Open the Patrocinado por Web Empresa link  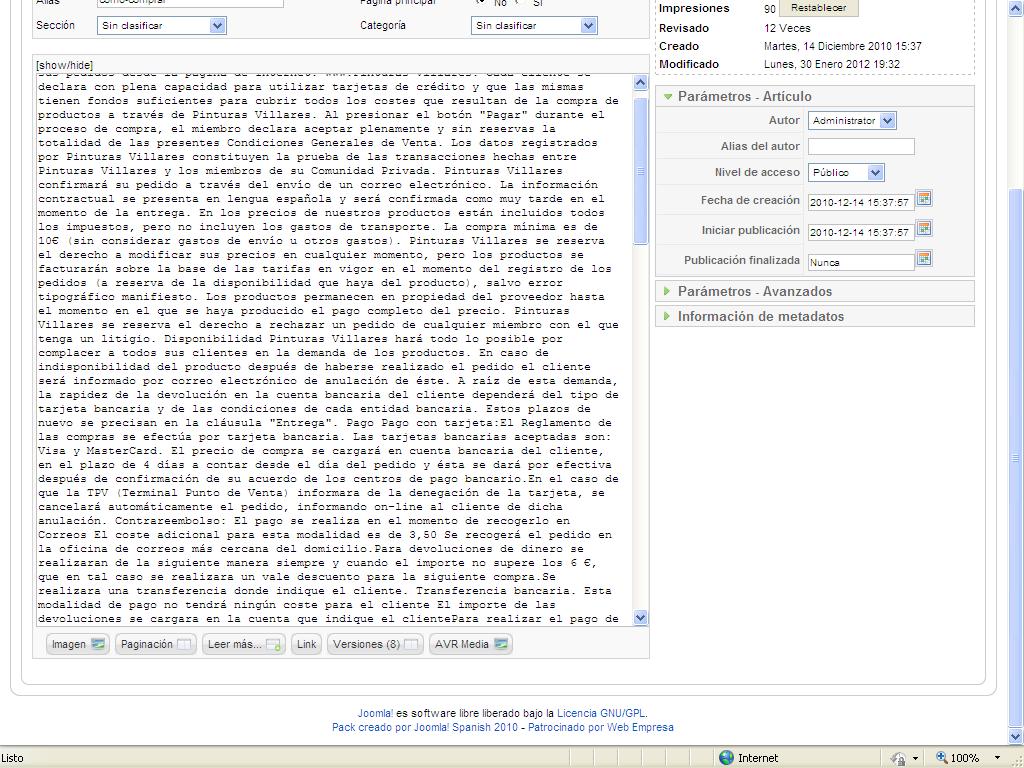pyautogui.click(x=600, y=727)
